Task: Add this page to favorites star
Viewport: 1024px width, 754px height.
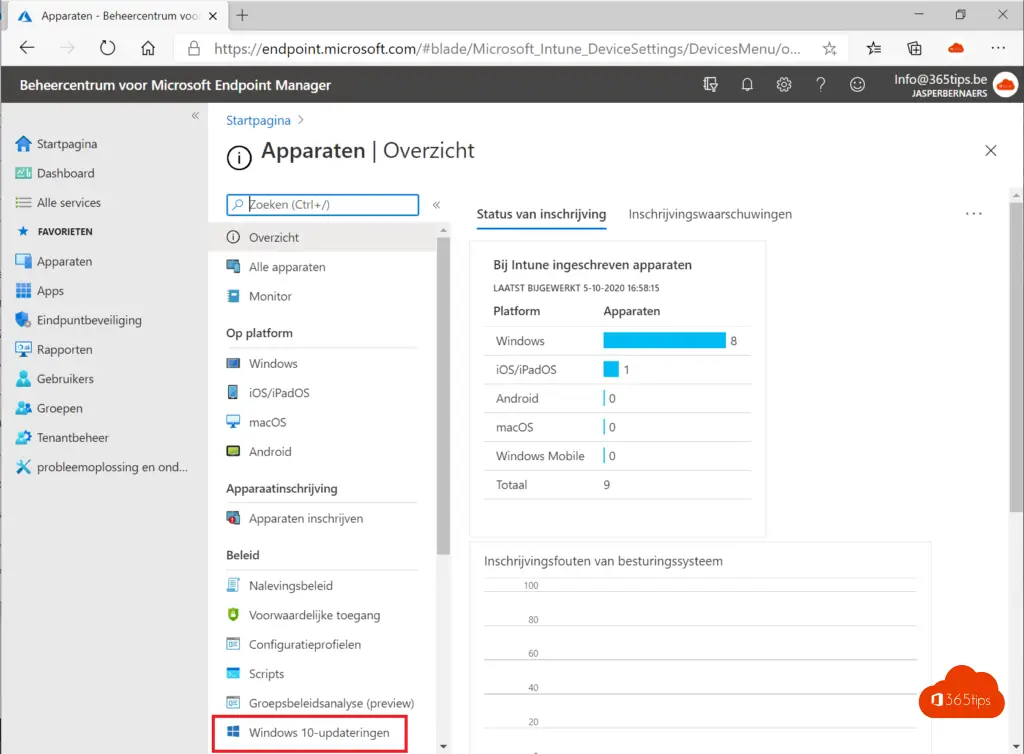Action: 829,48
